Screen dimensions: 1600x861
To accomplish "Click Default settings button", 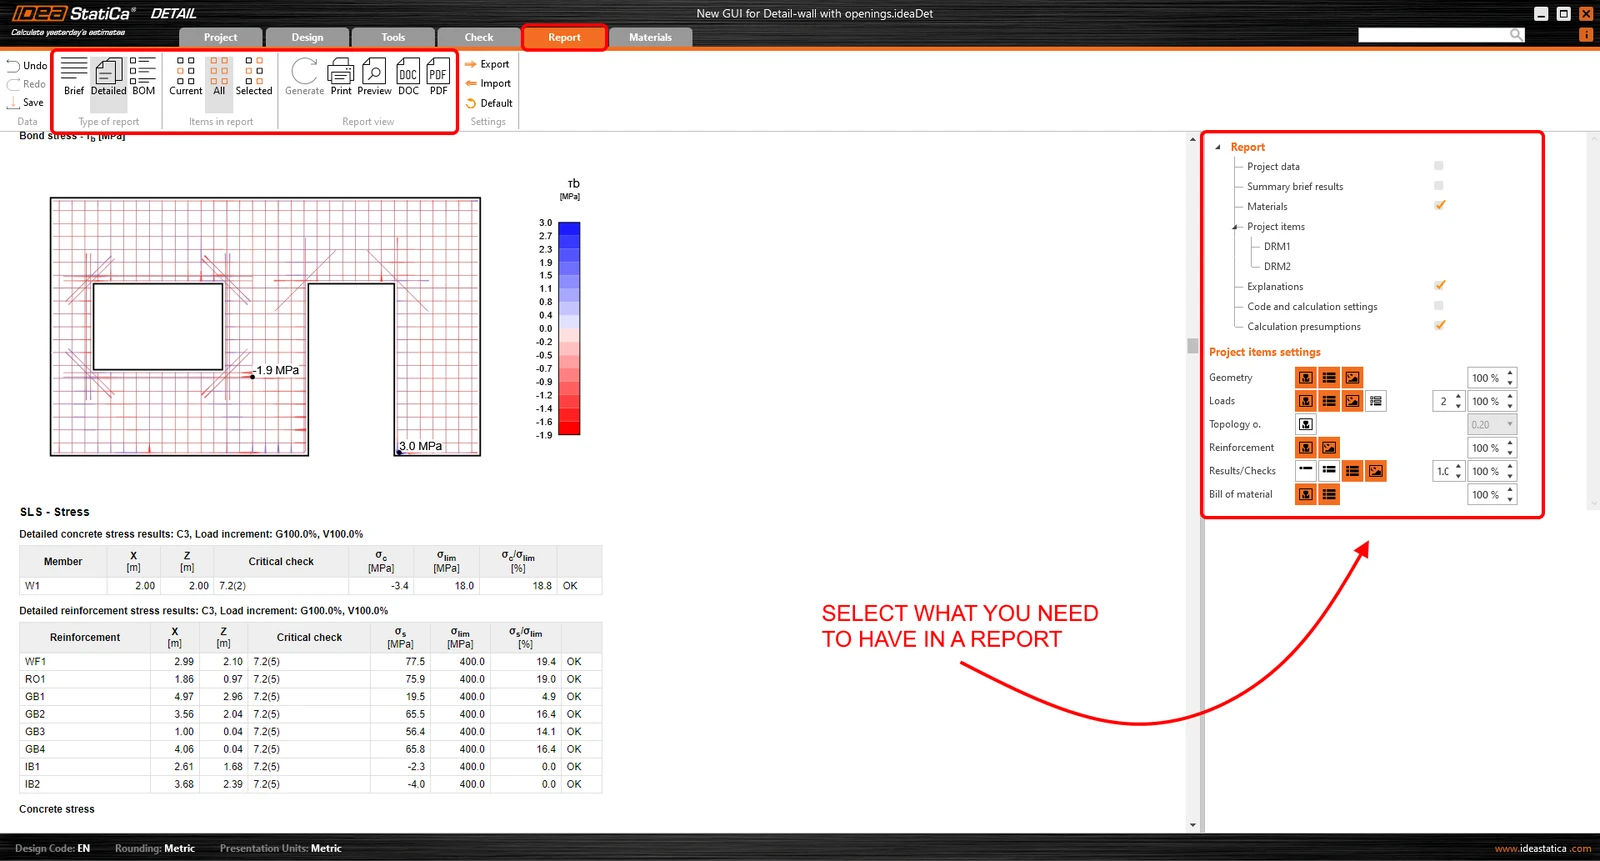I will click(489, 103).
